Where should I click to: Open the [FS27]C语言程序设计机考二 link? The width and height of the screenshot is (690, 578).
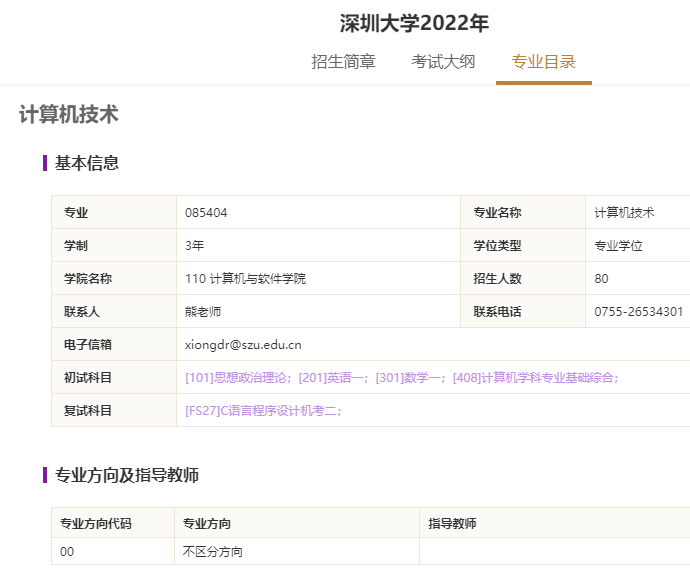pyautogui.click(x=261, y=411)
